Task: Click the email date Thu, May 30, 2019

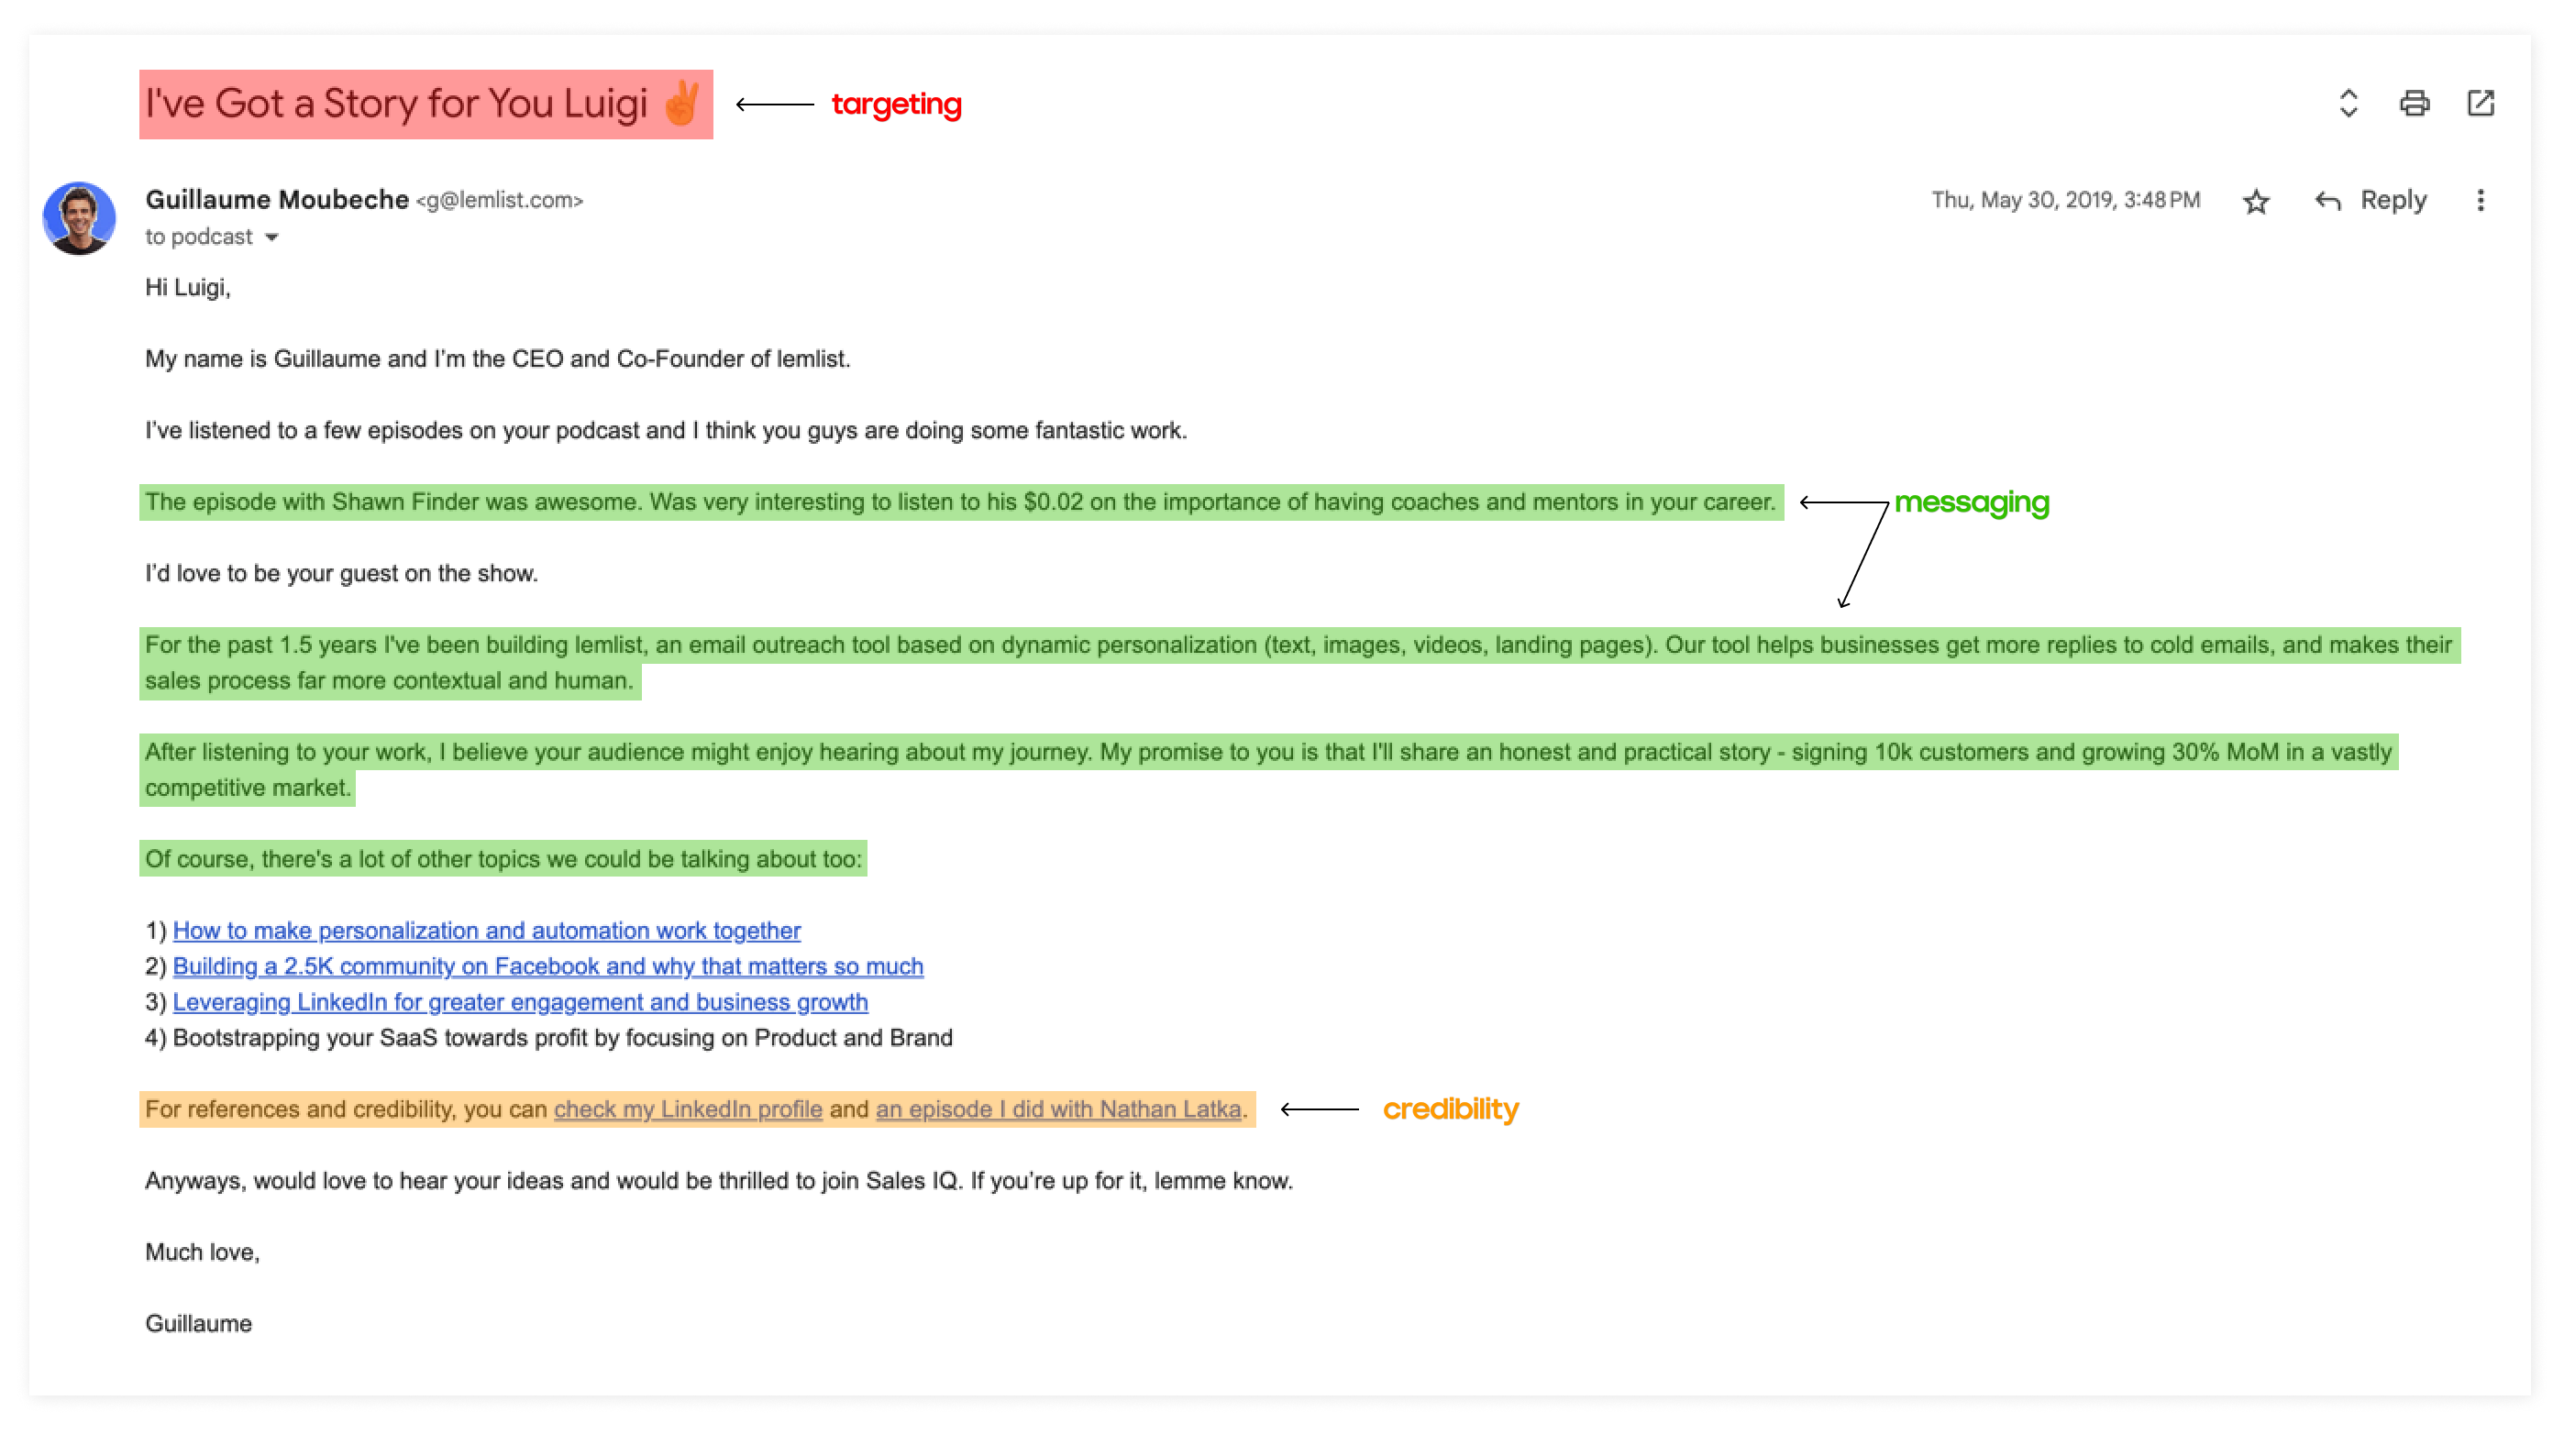Action: coord(2065,200)
